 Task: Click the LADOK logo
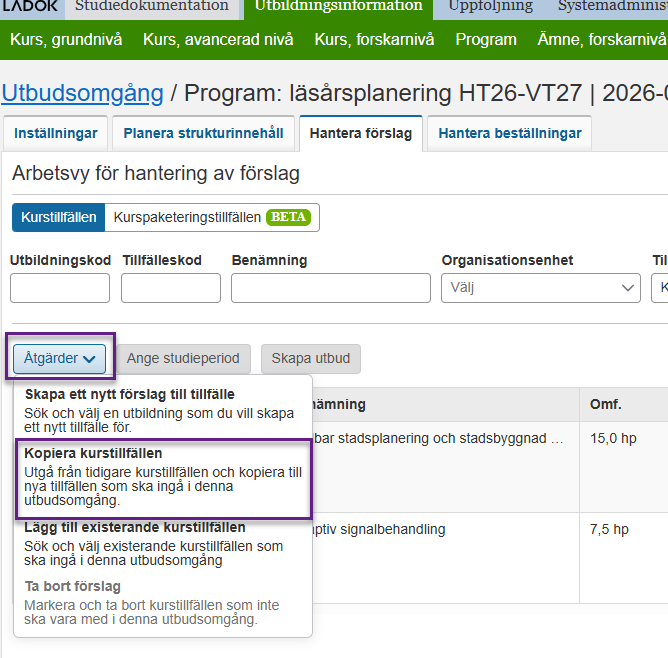click(30, 7)
